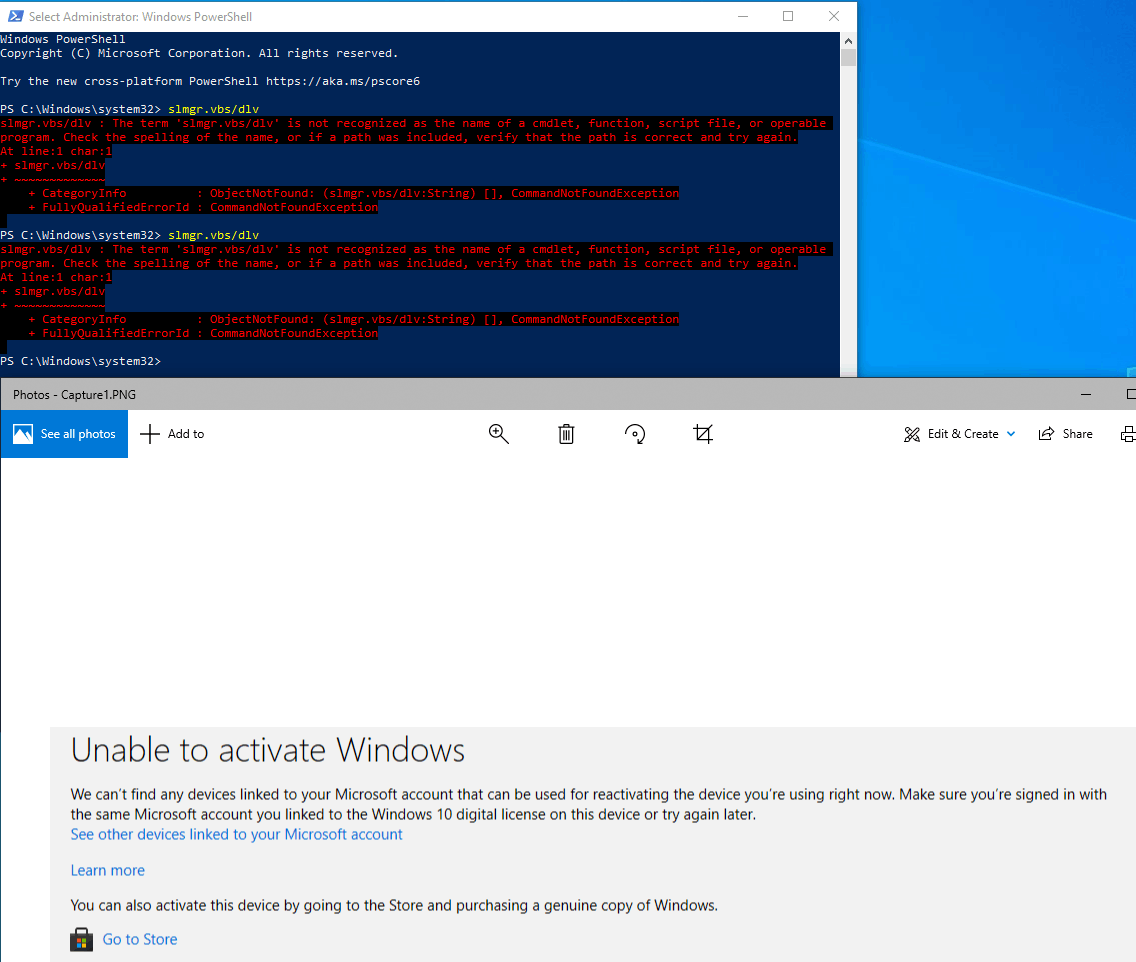Open the crop tool in Photos

coord(703,434)
